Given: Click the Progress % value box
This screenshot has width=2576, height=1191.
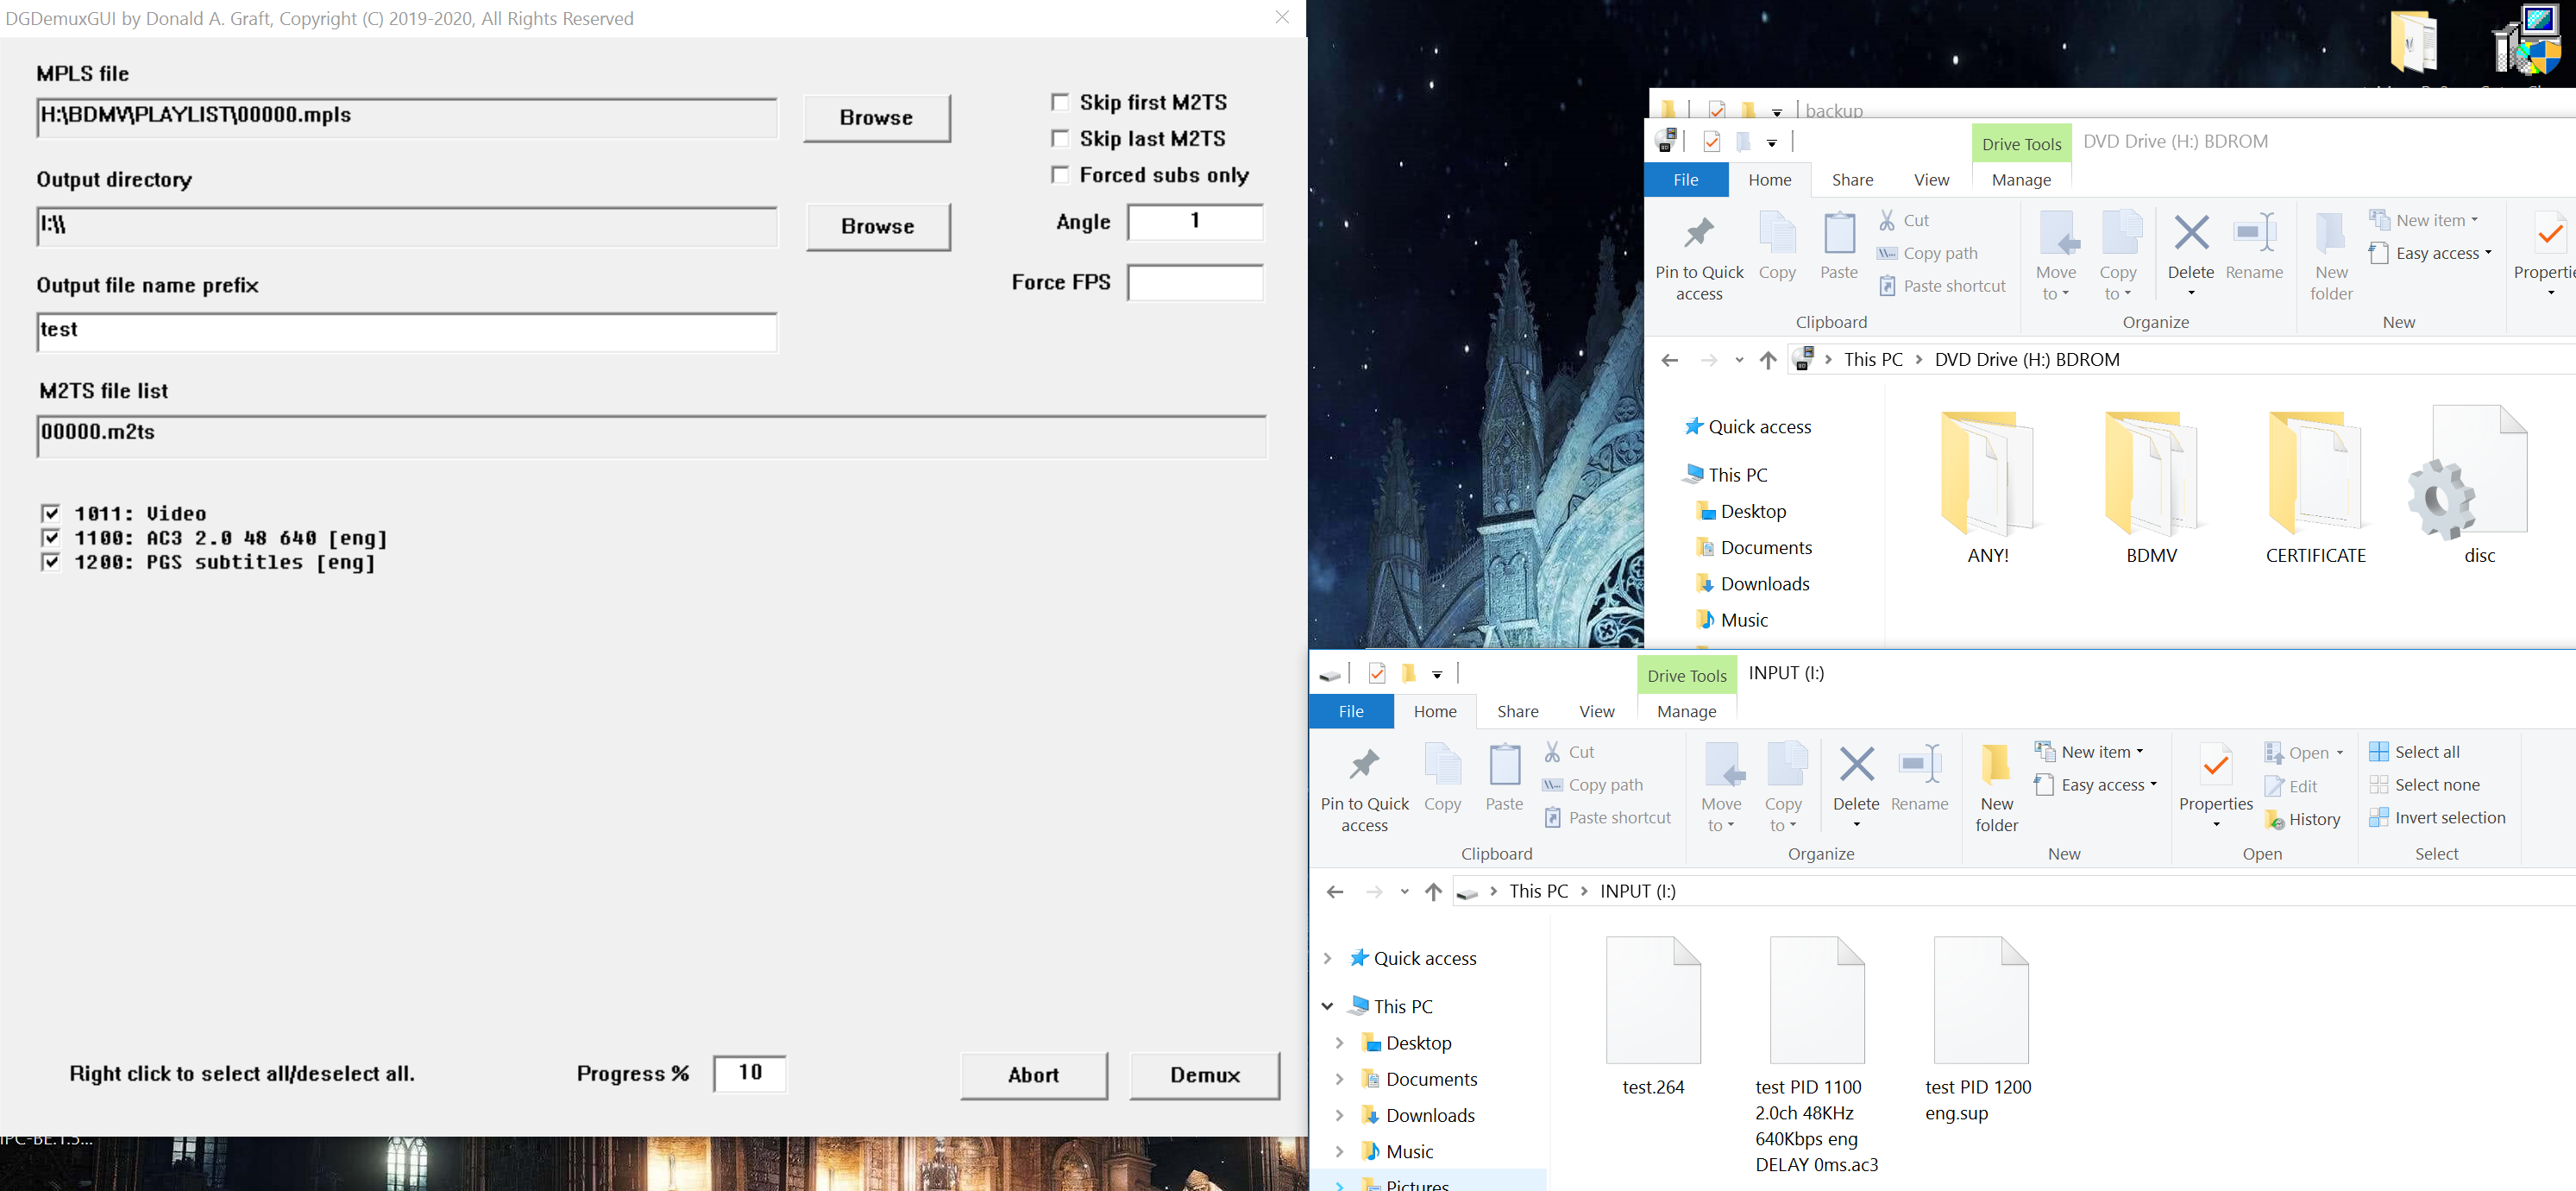Looking at the screenshot, I should click(x=750, y=1074).
